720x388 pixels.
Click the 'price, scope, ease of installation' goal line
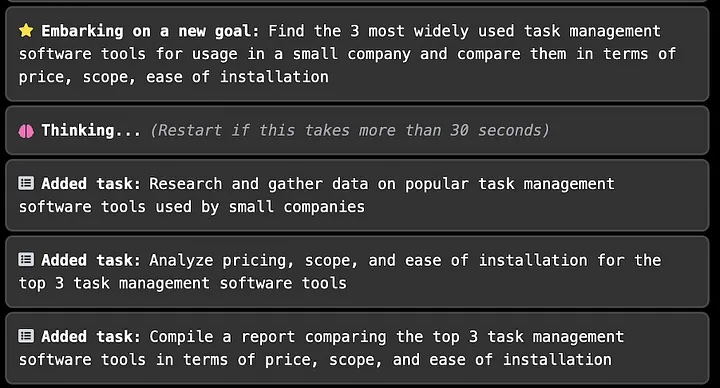(174, 77)
